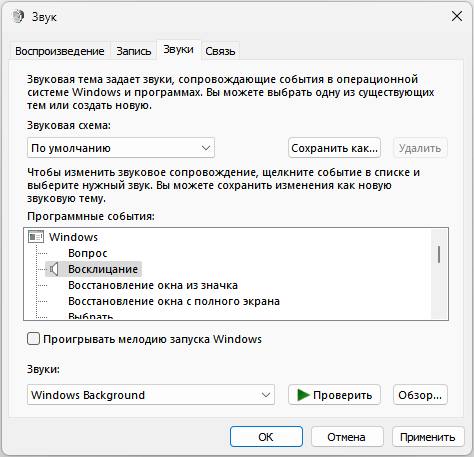Select the partially visible Выбрать event
The image size is (474, 457).
tap(90, 315)
